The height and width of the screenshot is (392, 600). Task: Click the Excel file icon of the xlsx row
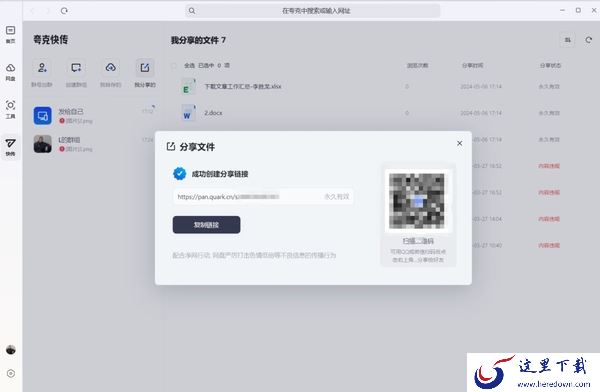[188, 87]
